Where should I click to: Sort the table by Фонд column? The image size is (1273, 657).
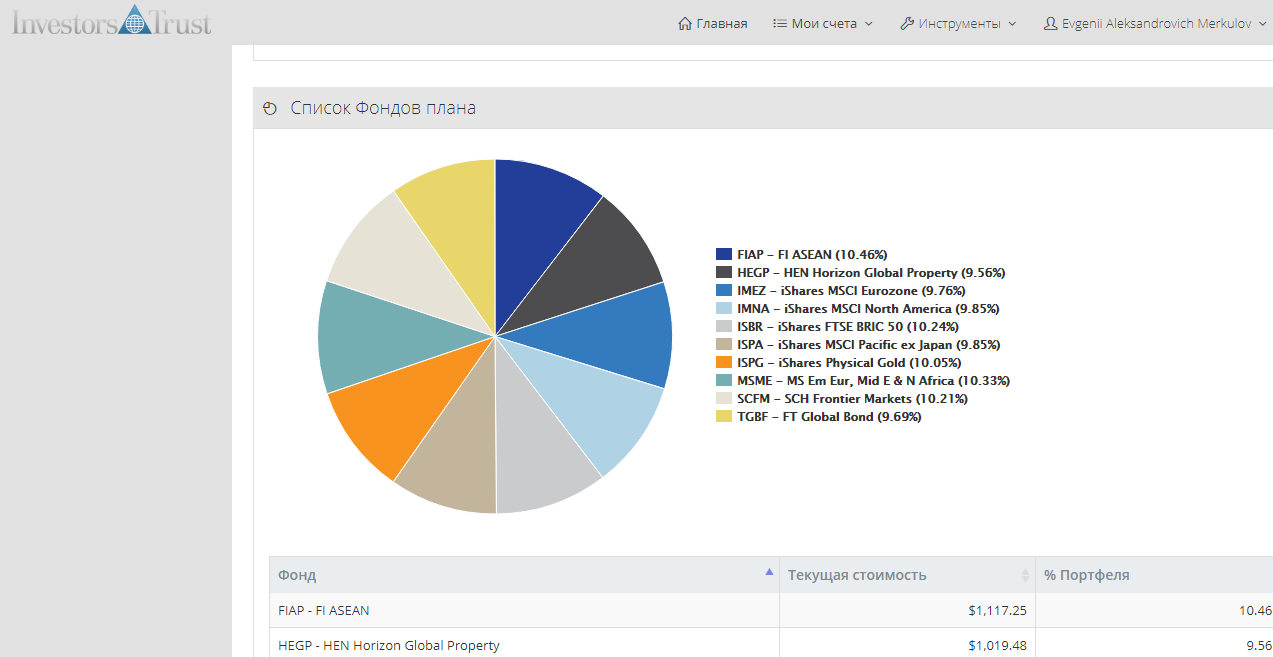click(x=524, y=575)
